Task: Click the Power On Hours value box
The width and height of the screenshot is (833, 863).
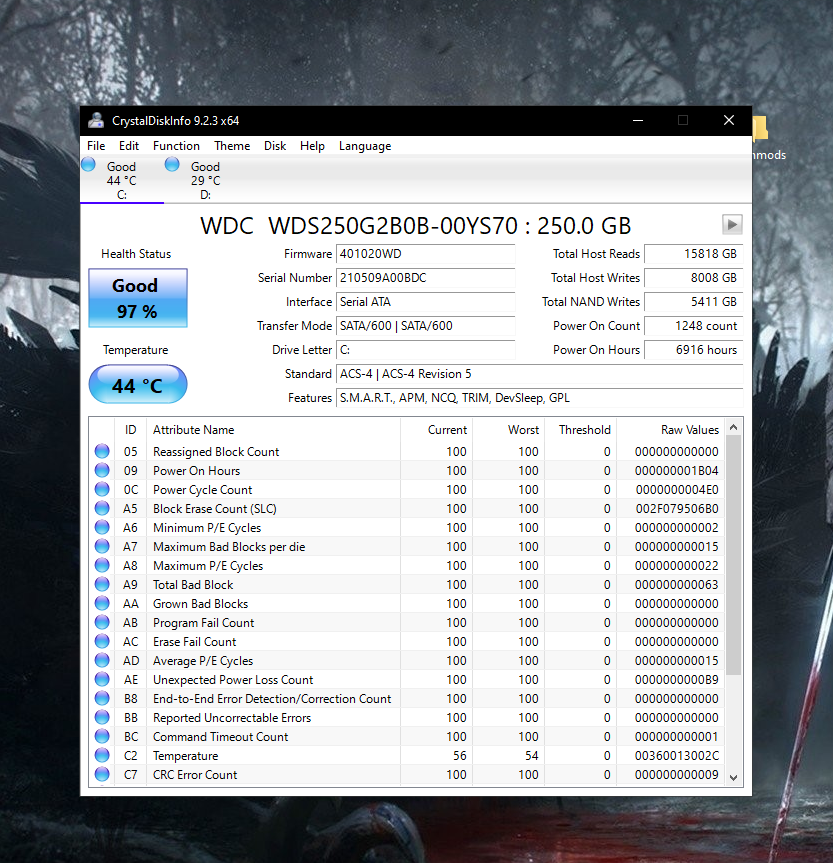Action: pyautogui.click(x=693, y=350)
